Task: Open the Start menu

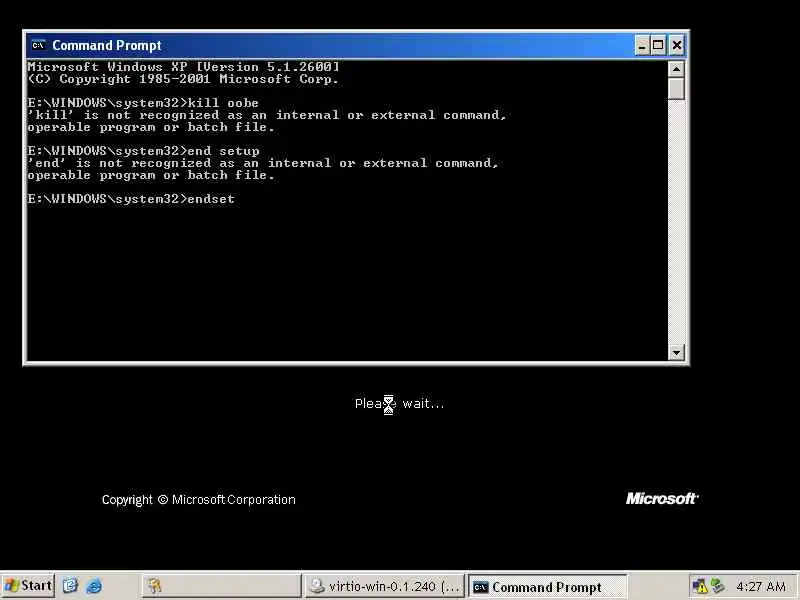Action: coord(28,585)
